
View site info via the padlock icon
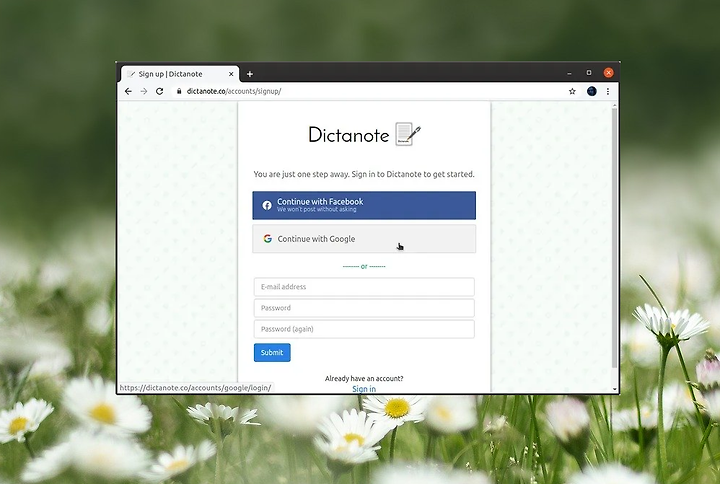point(179,91)
